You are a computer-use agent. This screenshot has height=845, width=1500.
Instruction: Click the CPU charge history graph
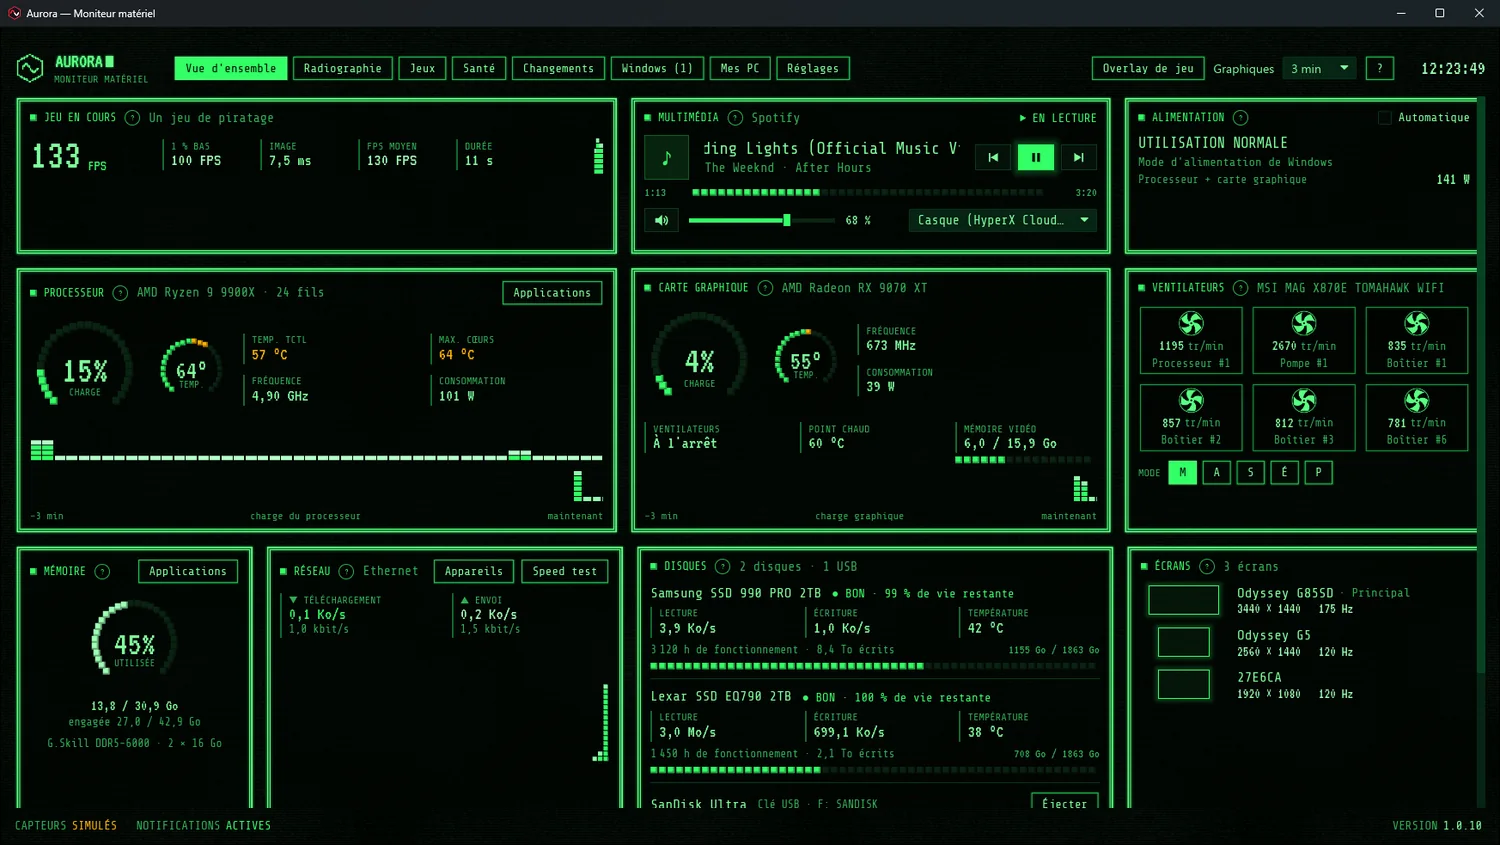pyautogui.click(x=316, y=470)
